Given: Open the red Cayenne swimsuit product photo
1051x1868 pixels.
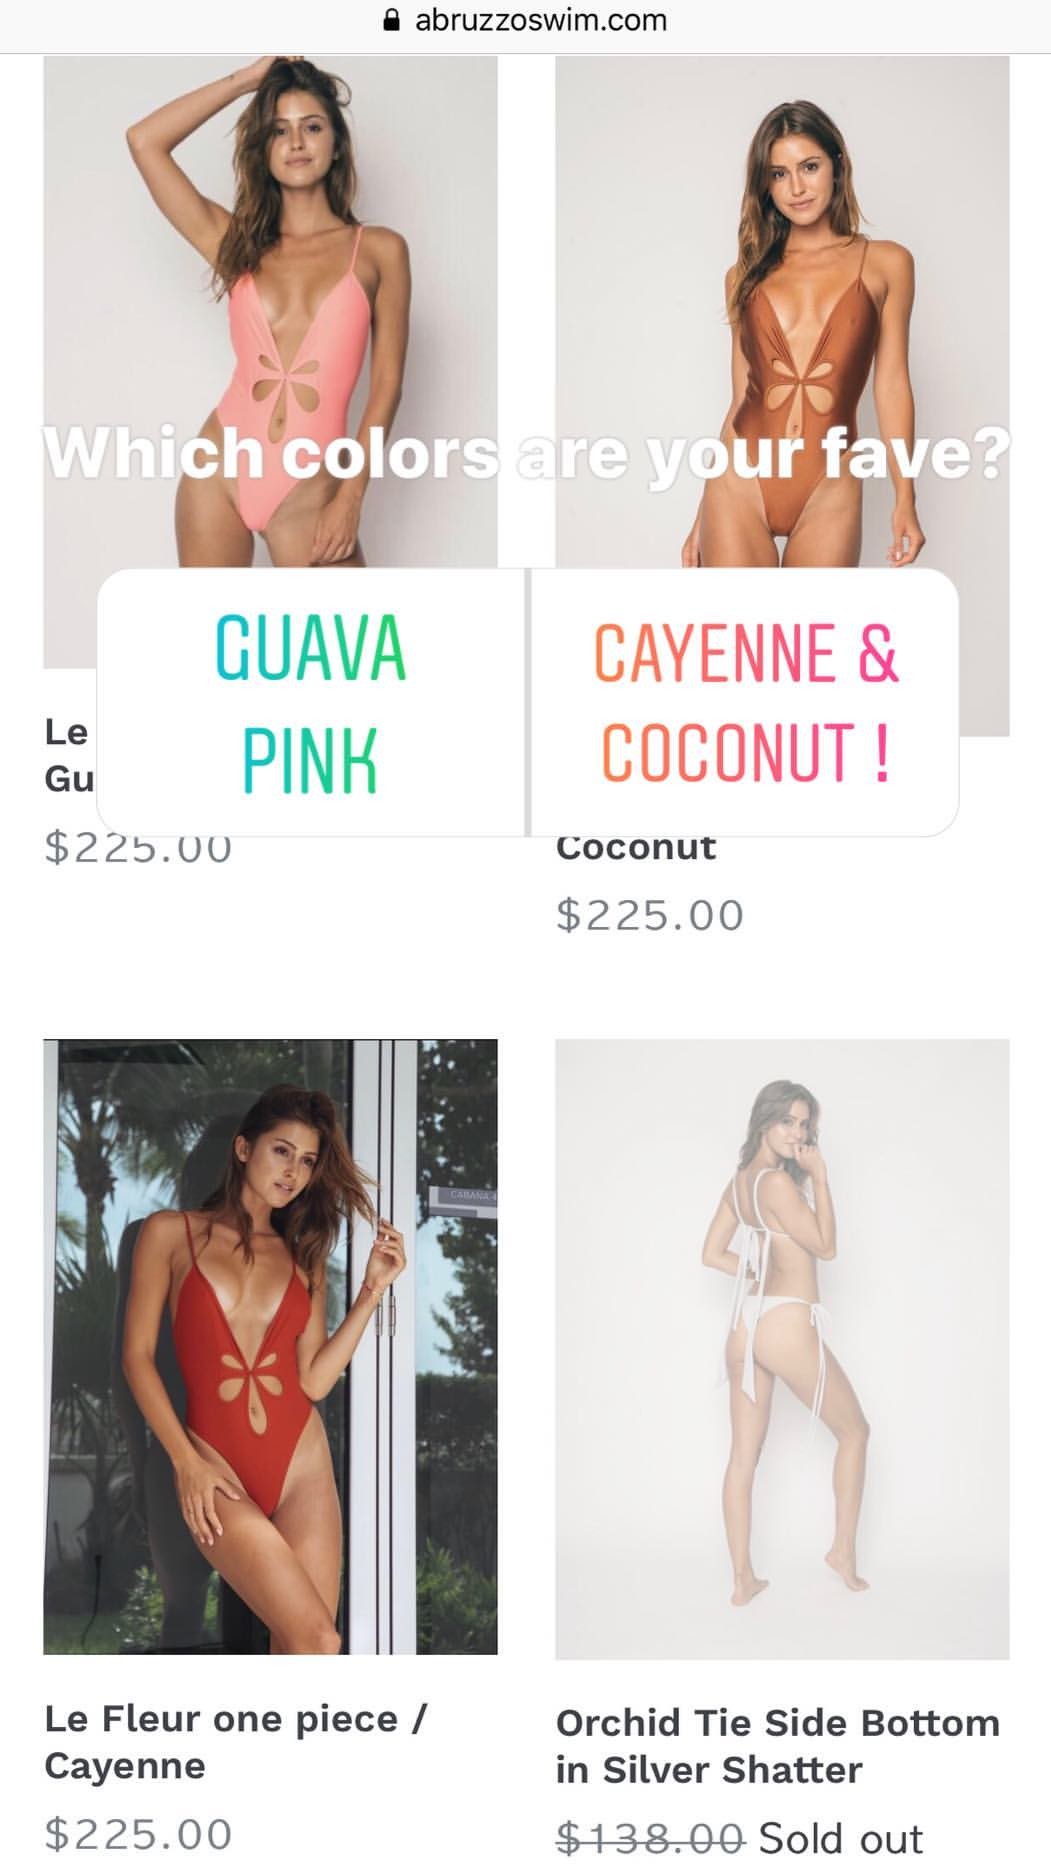Looking at the screenshot, I should pyautogui.click(x=270, y=1347).
